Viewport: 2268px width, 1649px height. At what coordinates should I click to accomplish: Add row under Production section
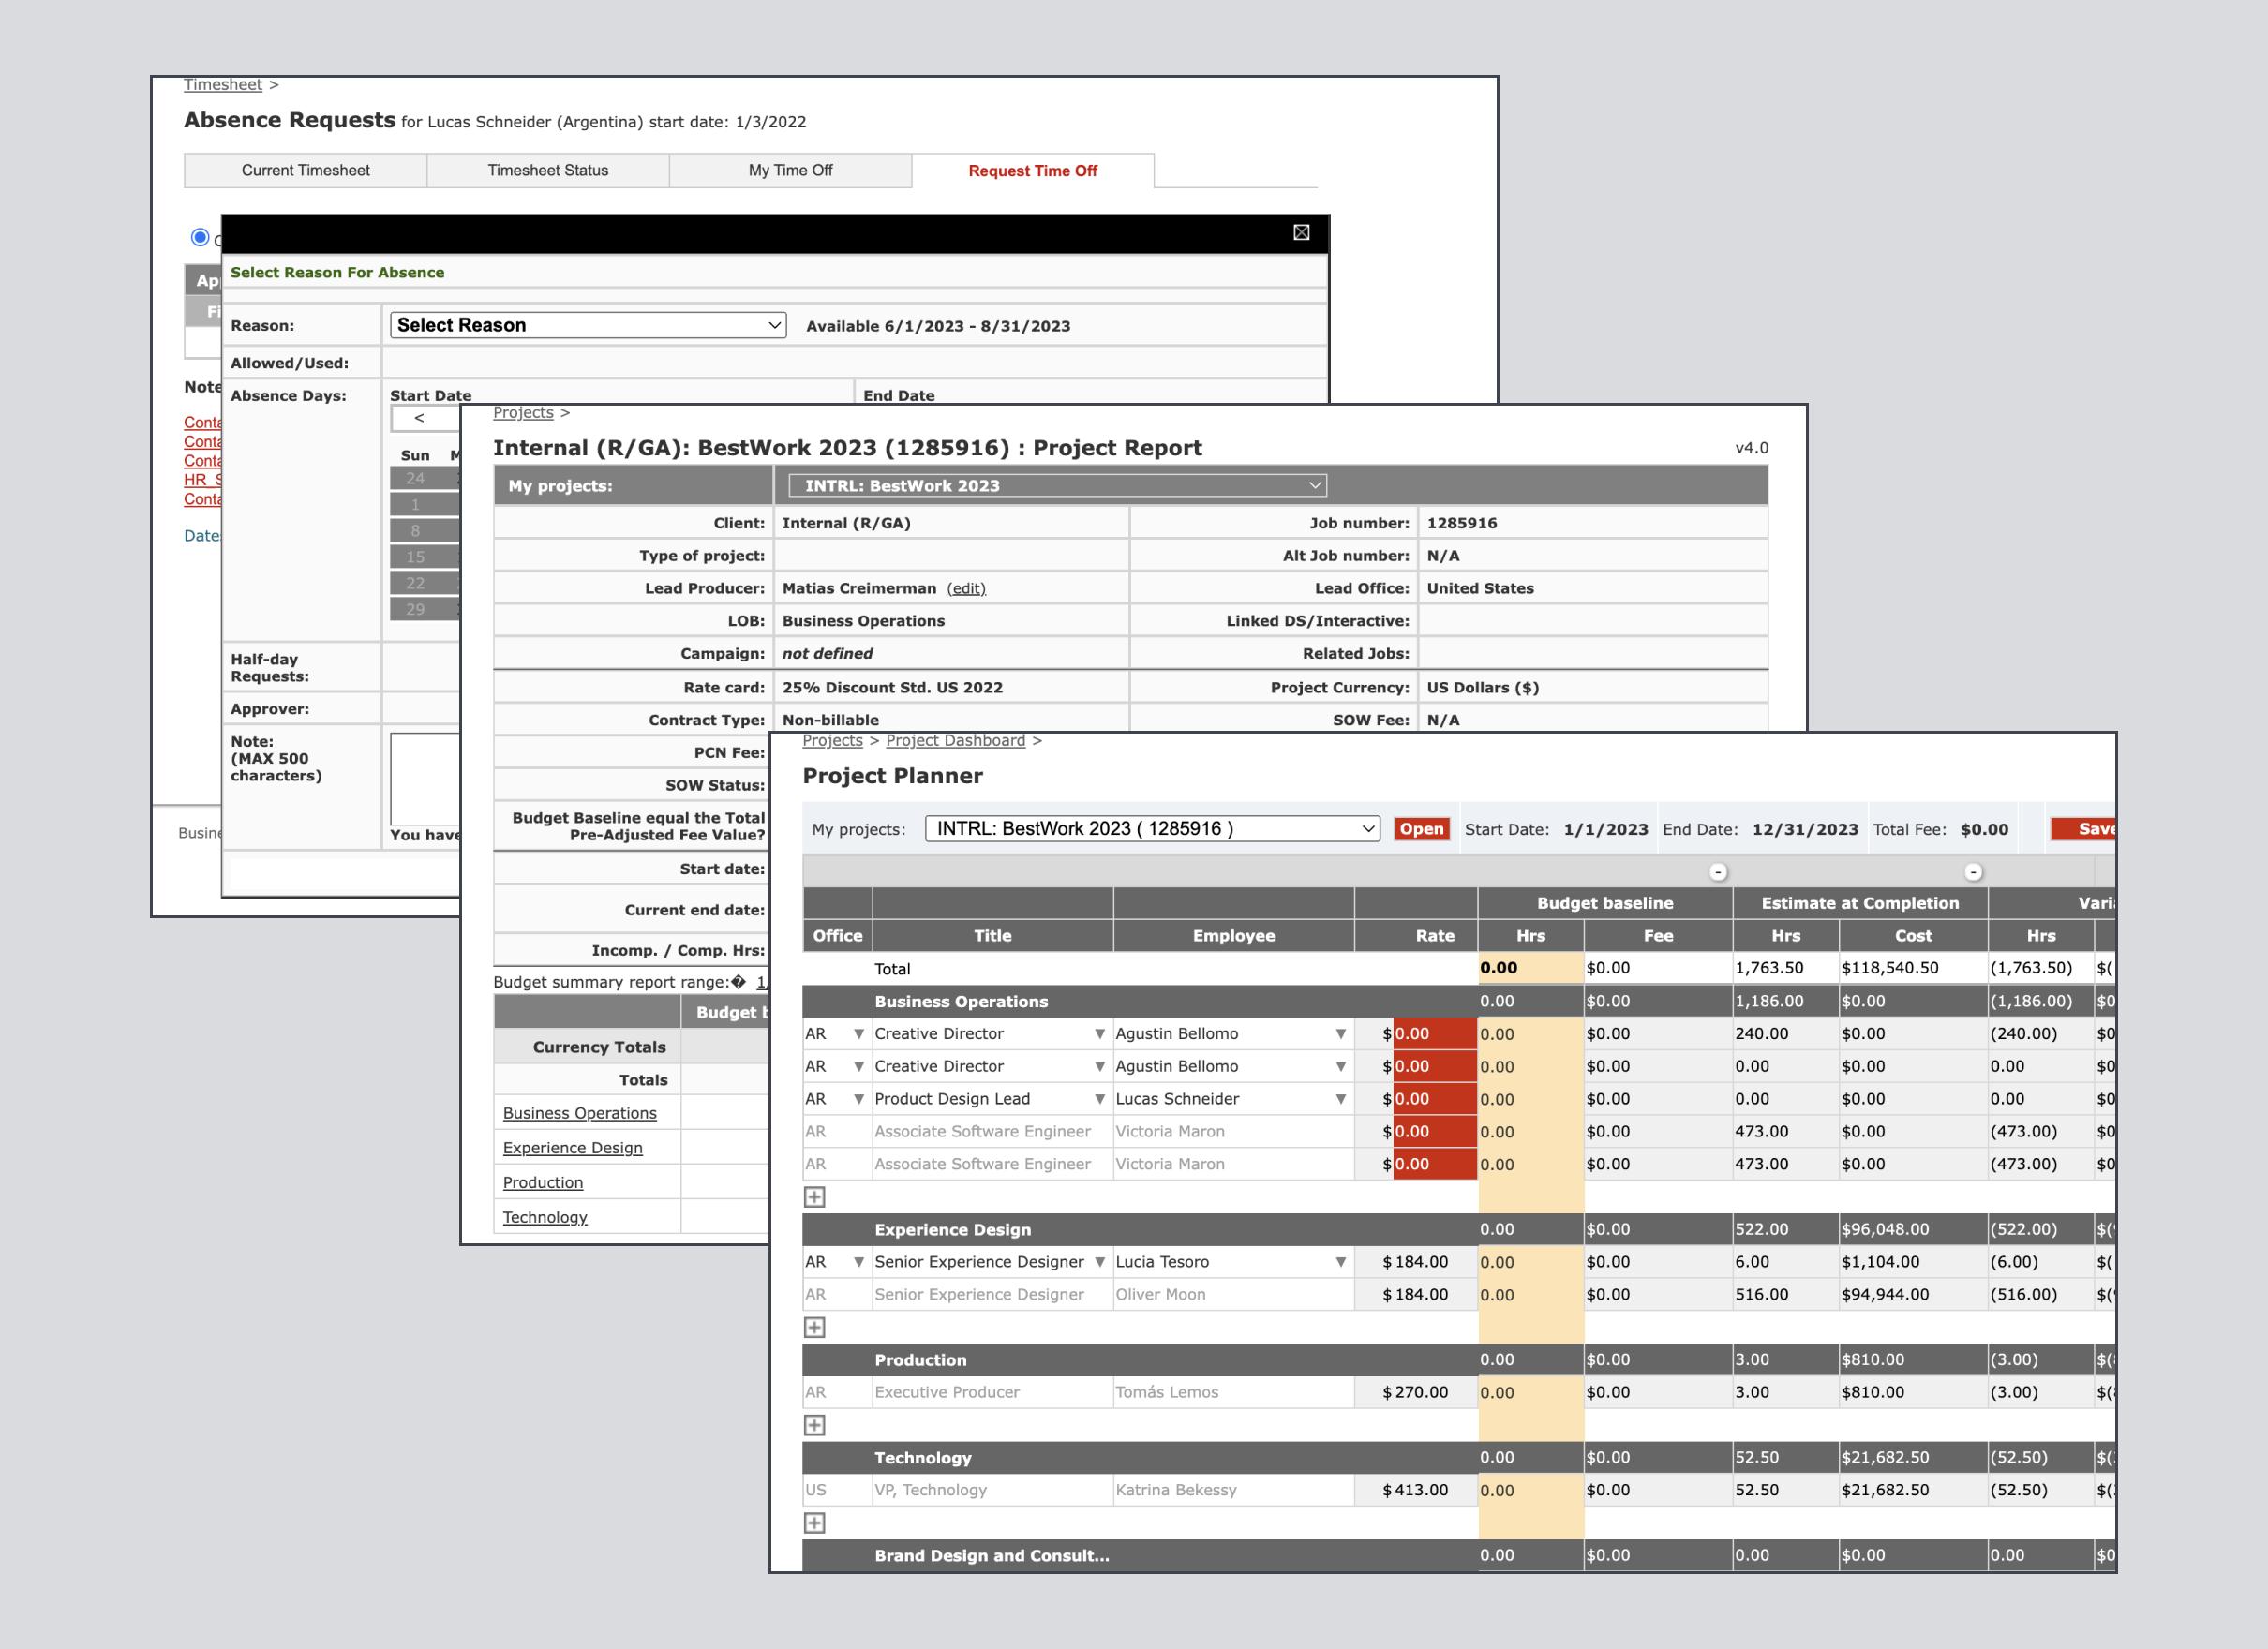tap(815, 1425)
